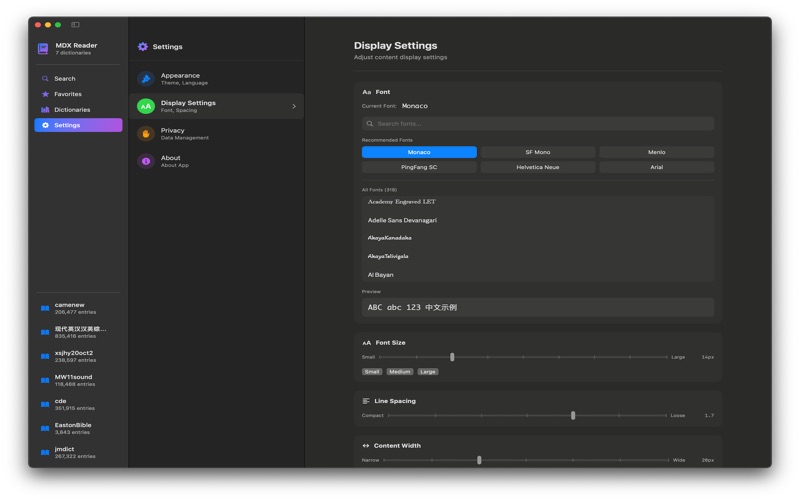Click the Privacy hand icon
Viewport: 800px width, 500px height.
(146, 134)
